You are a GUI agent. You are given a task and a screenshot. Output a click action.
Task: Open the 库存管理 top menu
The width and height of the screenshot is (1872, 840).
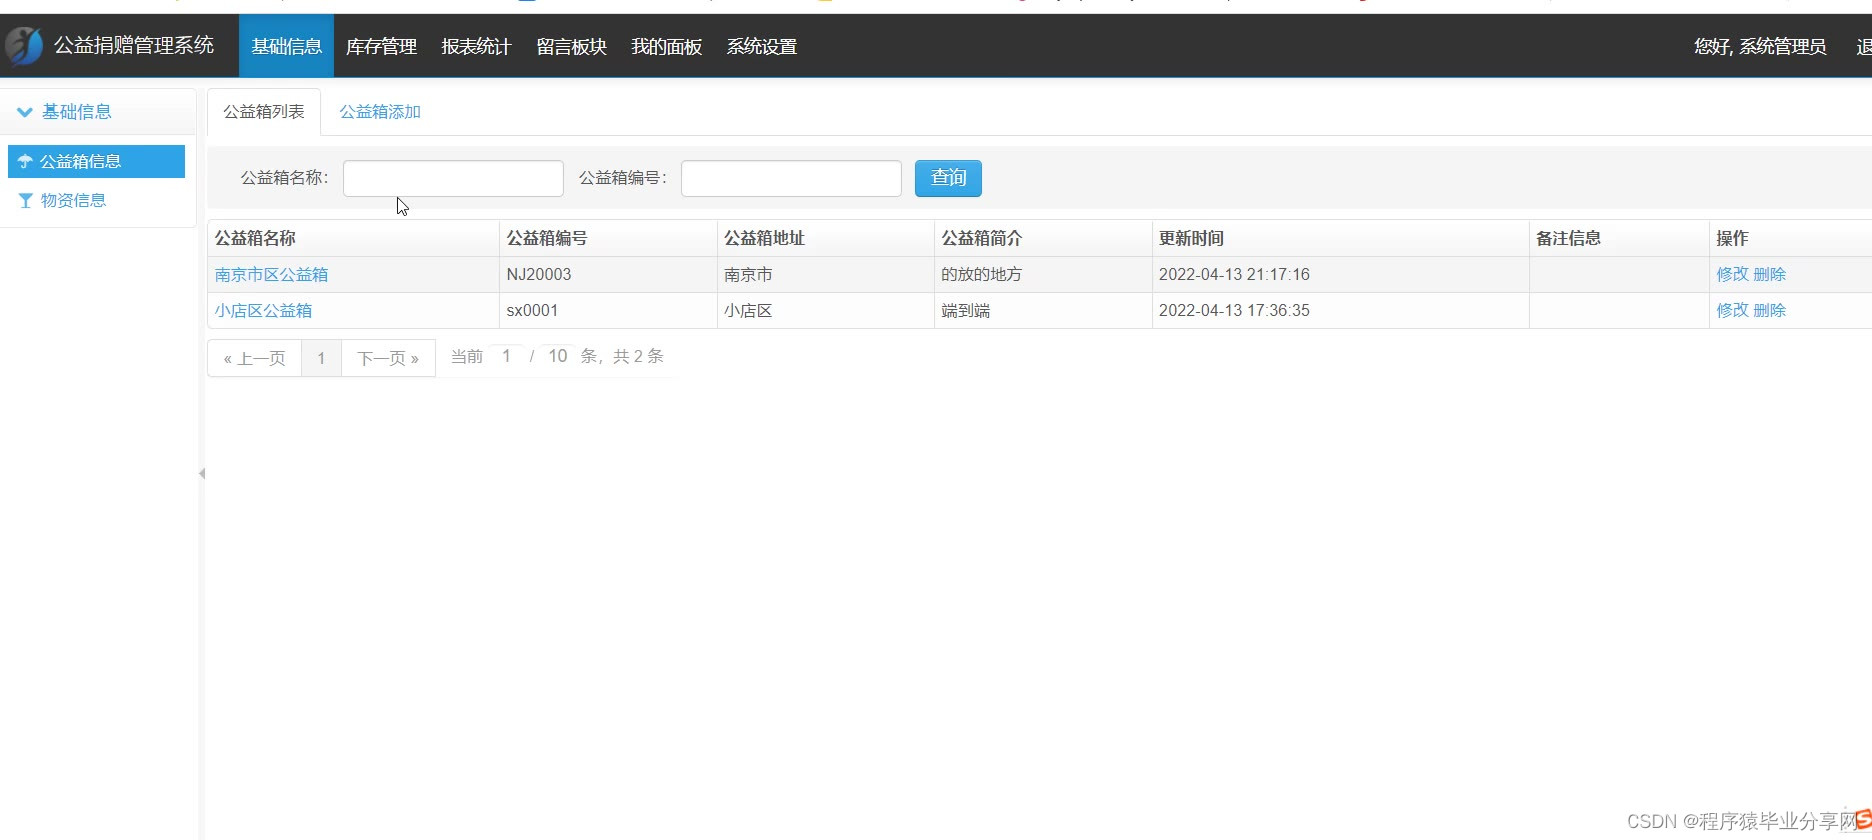pos(381,46)
